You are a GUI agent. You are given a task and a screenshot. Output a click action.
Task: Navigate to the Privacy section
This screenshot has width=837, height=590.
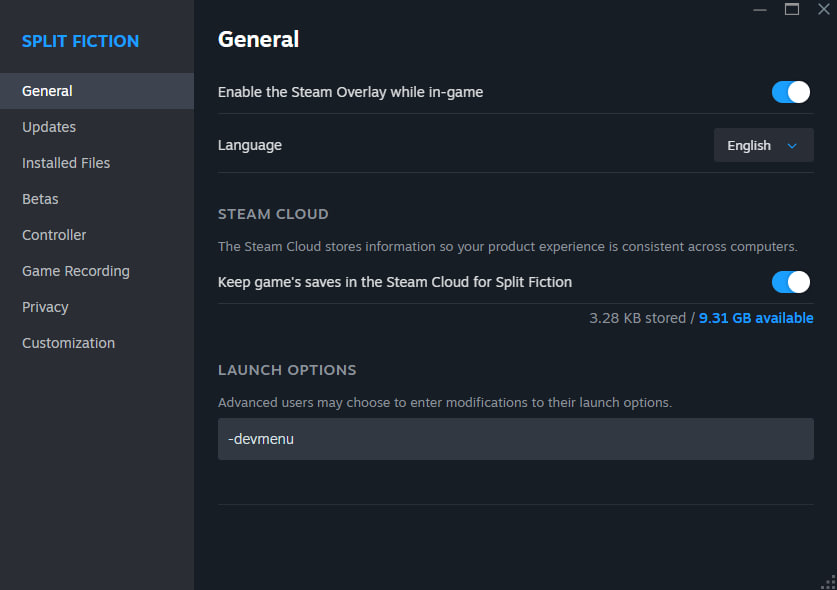coord(45,307)
